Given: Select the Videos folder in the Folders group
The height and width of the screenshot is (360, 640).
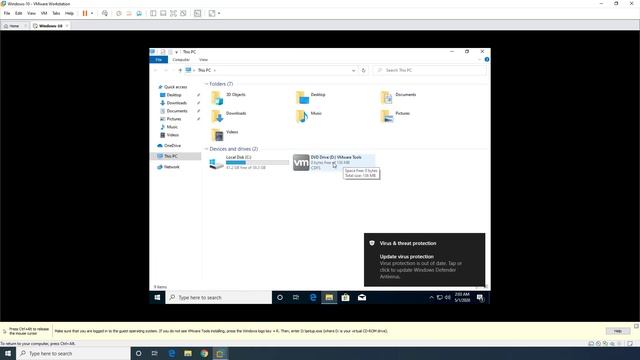Looking at the screenshot, I should (x=224, y=135).
